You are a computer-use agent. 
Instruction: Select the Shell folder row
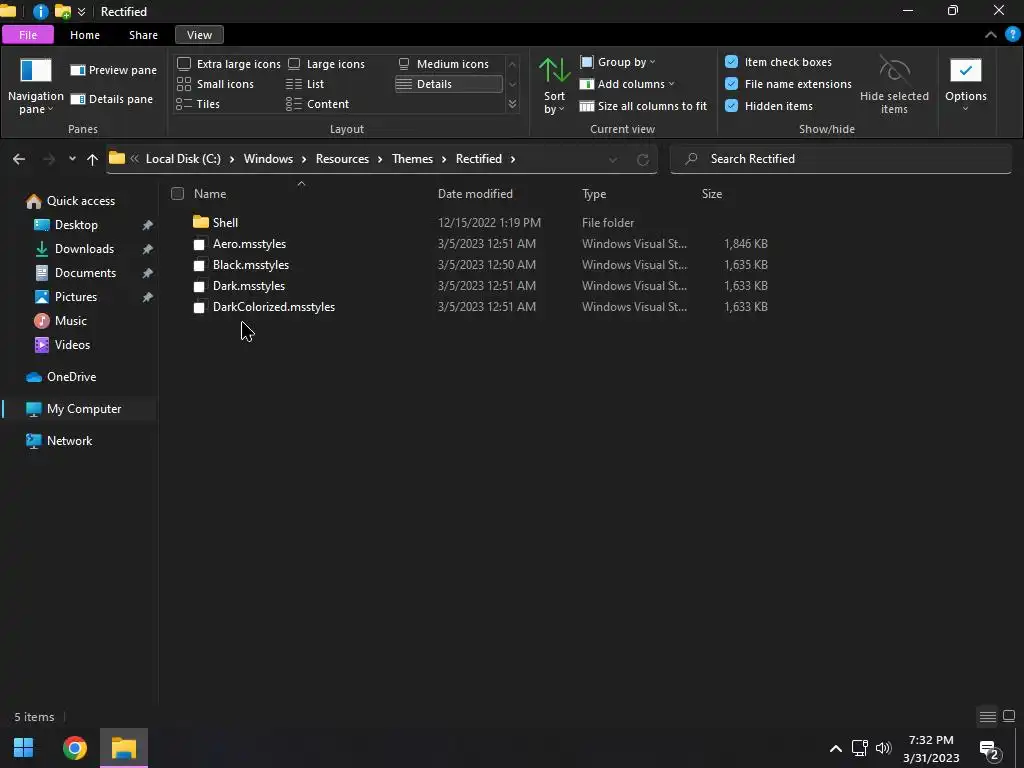(480, 223)
